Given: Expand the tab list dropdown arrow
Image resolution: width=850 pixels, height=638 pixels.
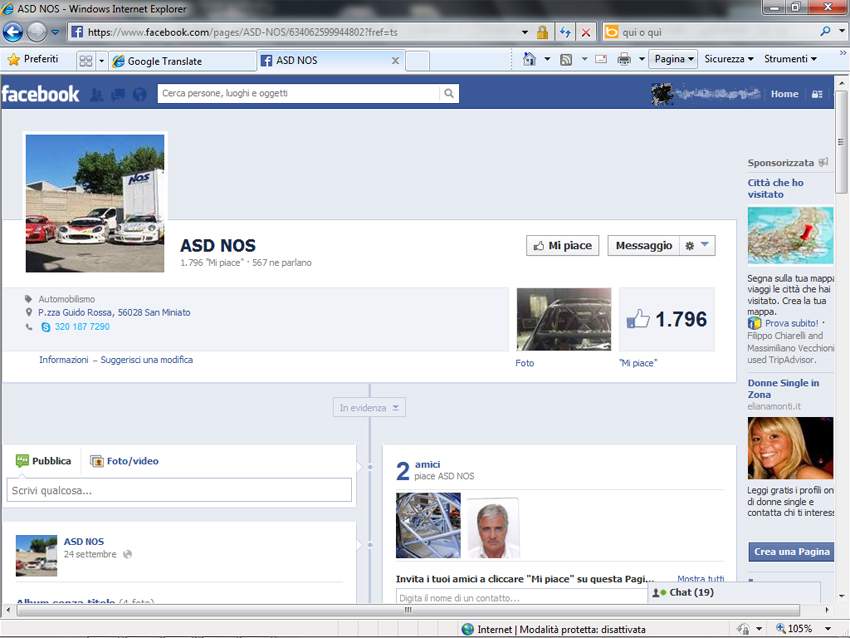Looking at the screenshot, I should click(x=101, y=61).
